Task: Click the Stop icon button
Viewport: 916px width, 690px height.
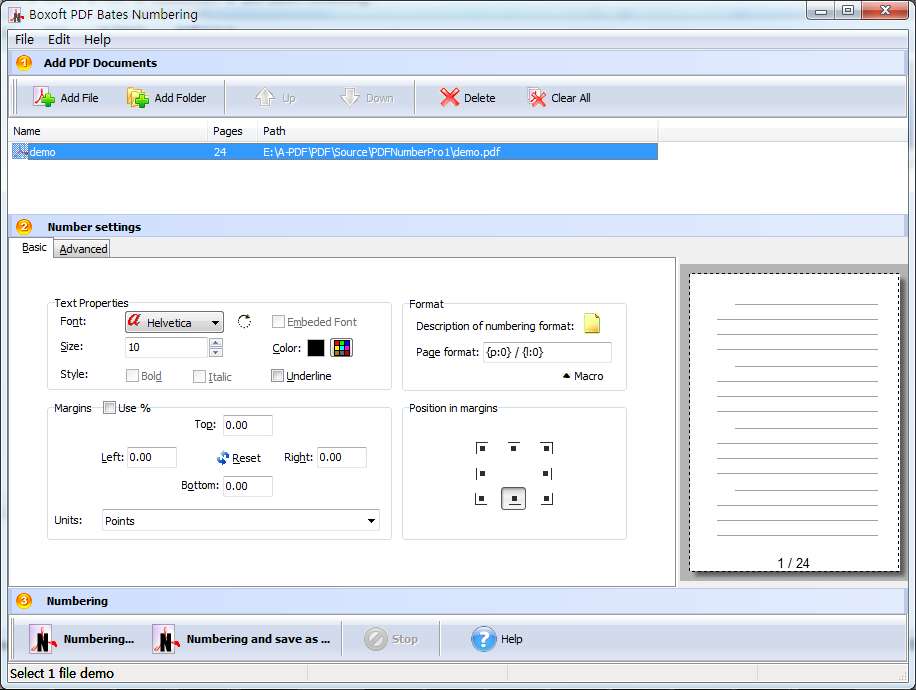Action: [376, 639]
